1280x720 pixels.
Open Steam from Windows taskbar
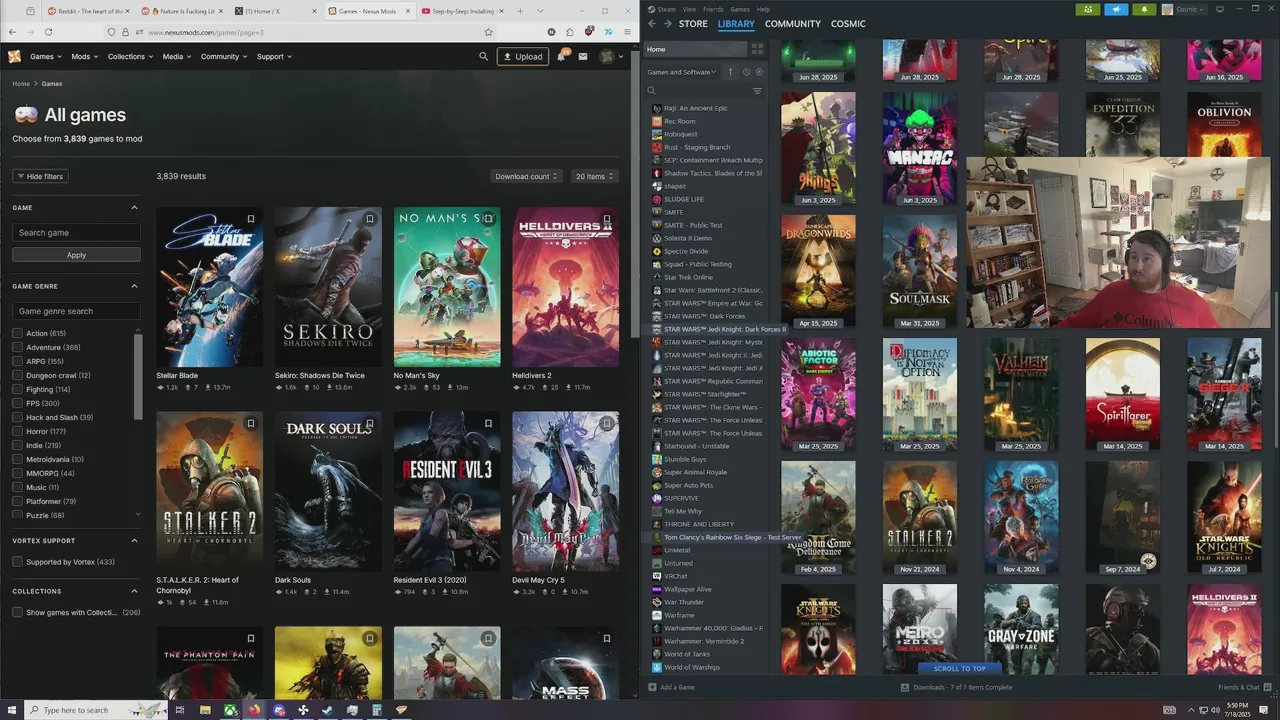[328, 710]
